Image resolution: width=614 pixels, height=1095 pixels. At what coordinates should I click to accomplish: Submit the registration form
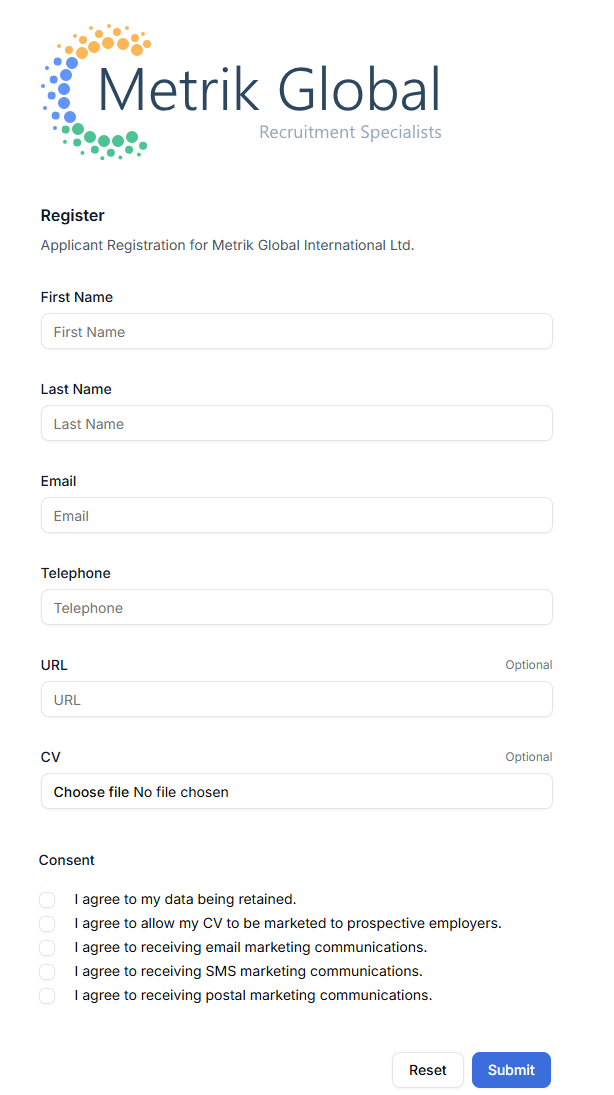tap(511, 1070)
